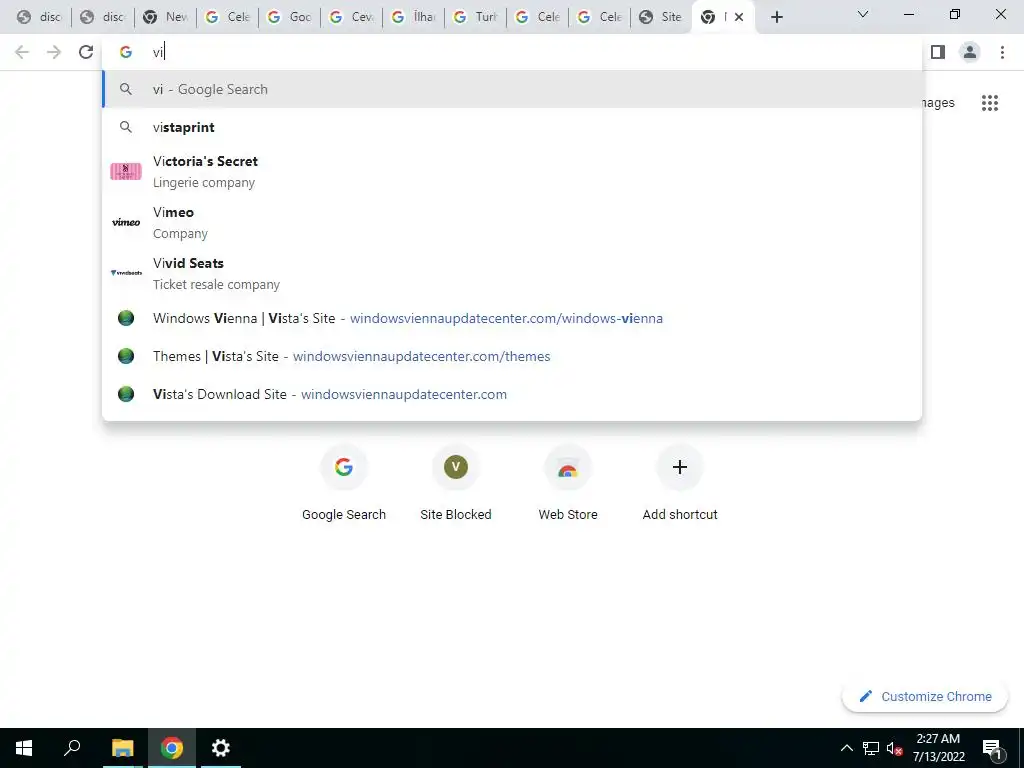Open the Windows Vienna history suggestion

(513, 318)
